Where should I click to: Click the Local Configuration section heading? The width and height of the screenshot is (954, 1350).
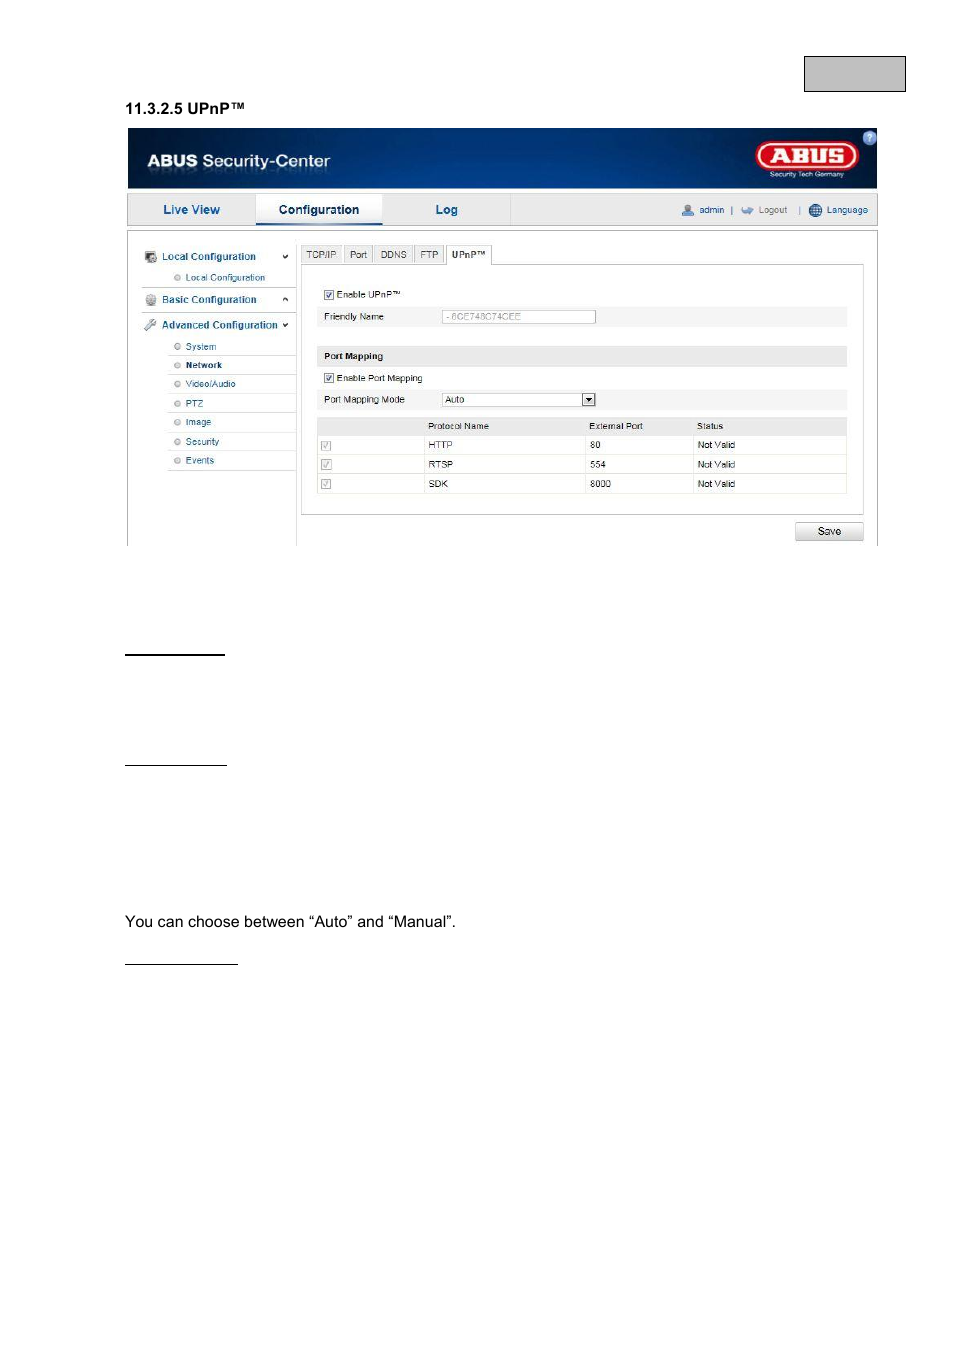[x=209, y=257]
